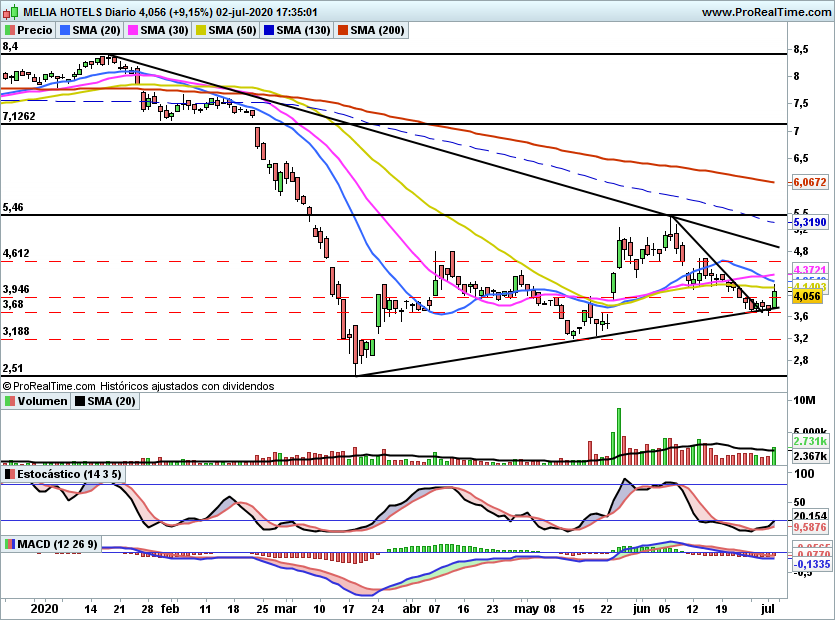Click the black volume SMA (20) icon
This screenshot has width=835, height=620.
(80, 401)
